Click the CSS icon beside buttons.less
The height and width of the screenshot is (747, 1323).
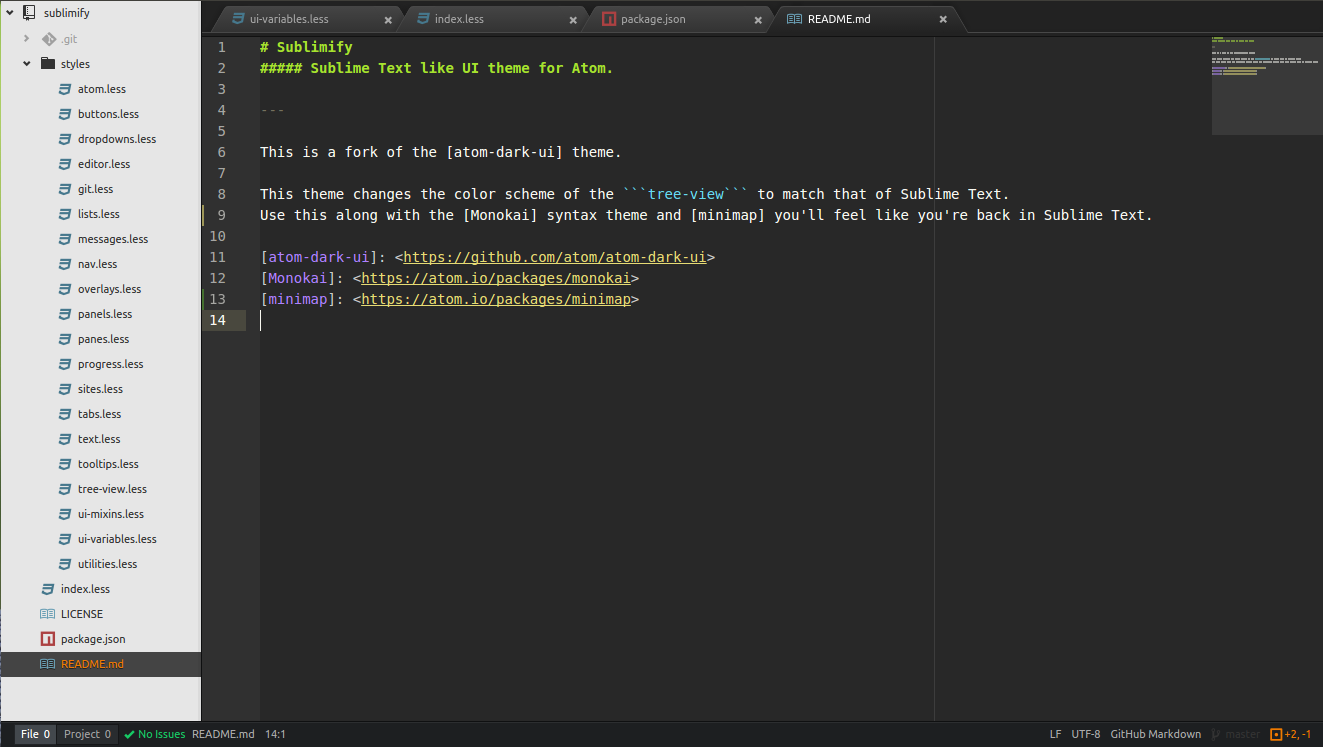click(64, 114)
